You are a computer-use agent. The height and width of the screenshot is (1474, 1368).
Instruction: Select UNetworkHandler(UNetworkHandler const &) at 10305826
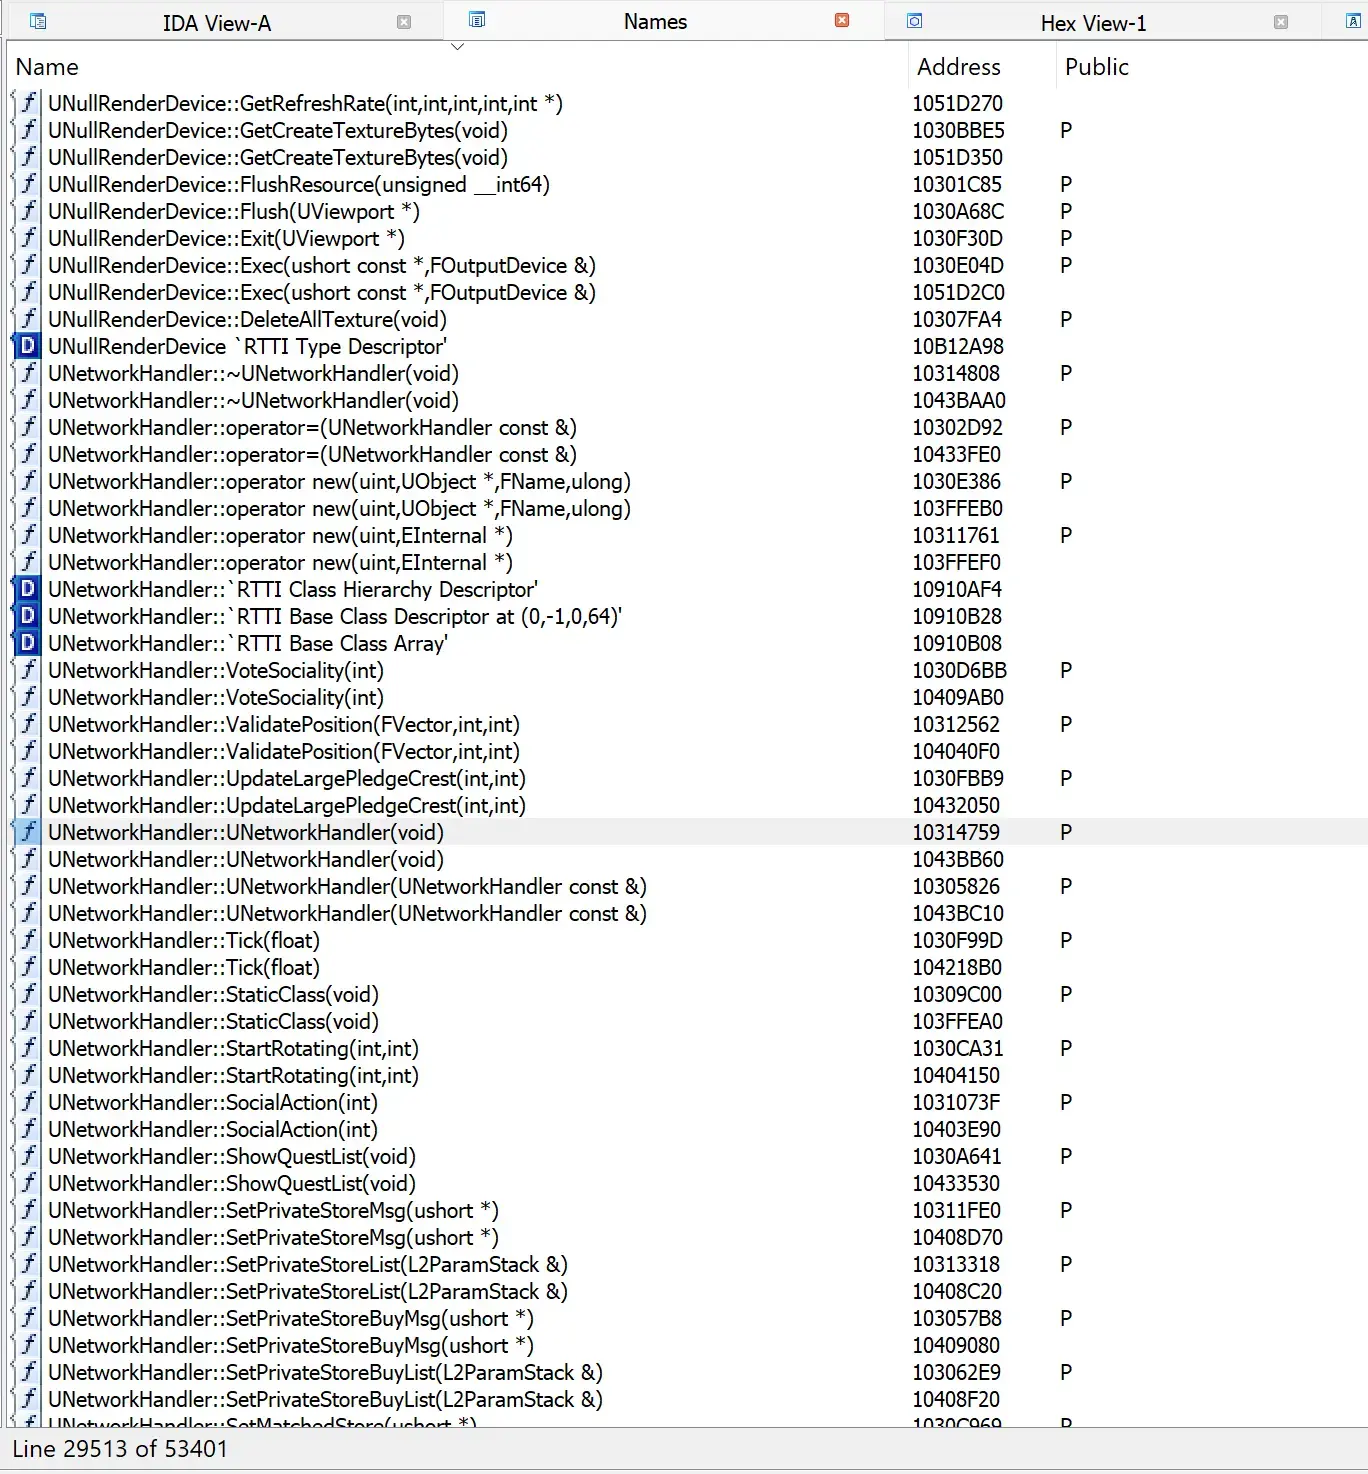point(347,886)
